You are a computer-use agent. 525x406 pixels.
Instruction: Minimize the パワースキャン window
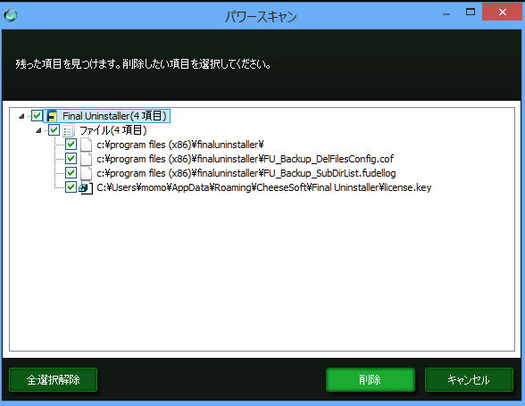446,13
